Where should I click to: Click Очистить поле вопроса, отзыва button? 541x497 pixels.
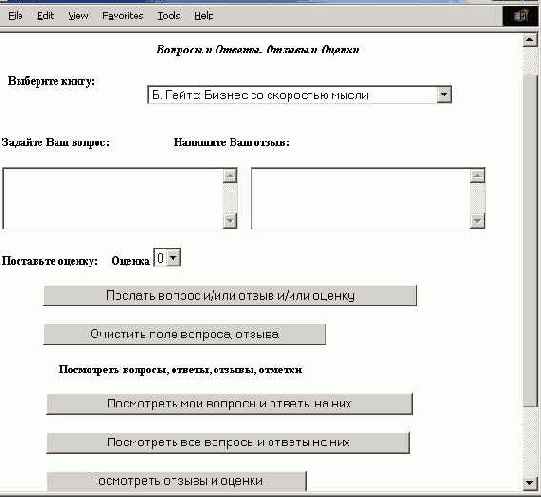pos(185,334)
